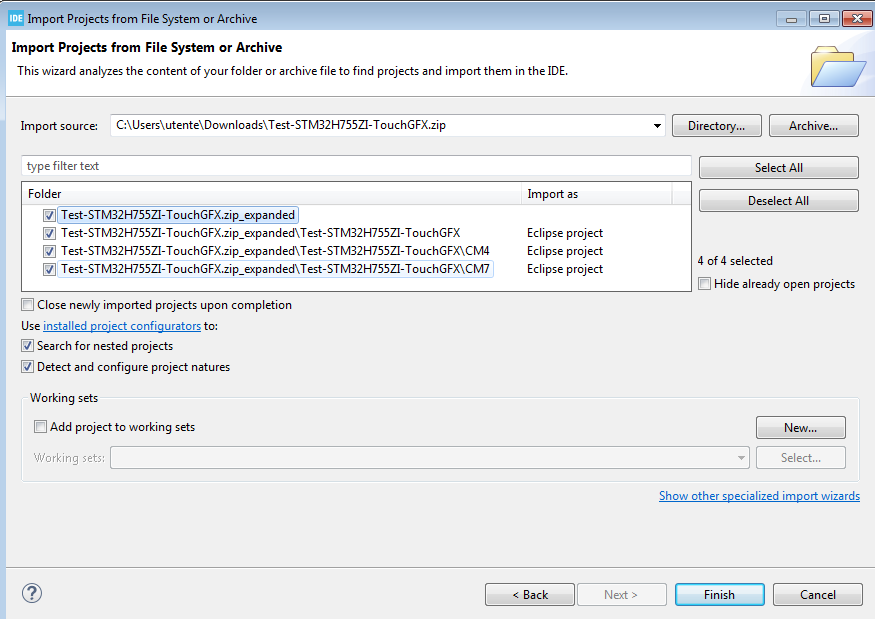Click the Directory... button
Viewport: 875px width, 619px height.
pos(717,126)
